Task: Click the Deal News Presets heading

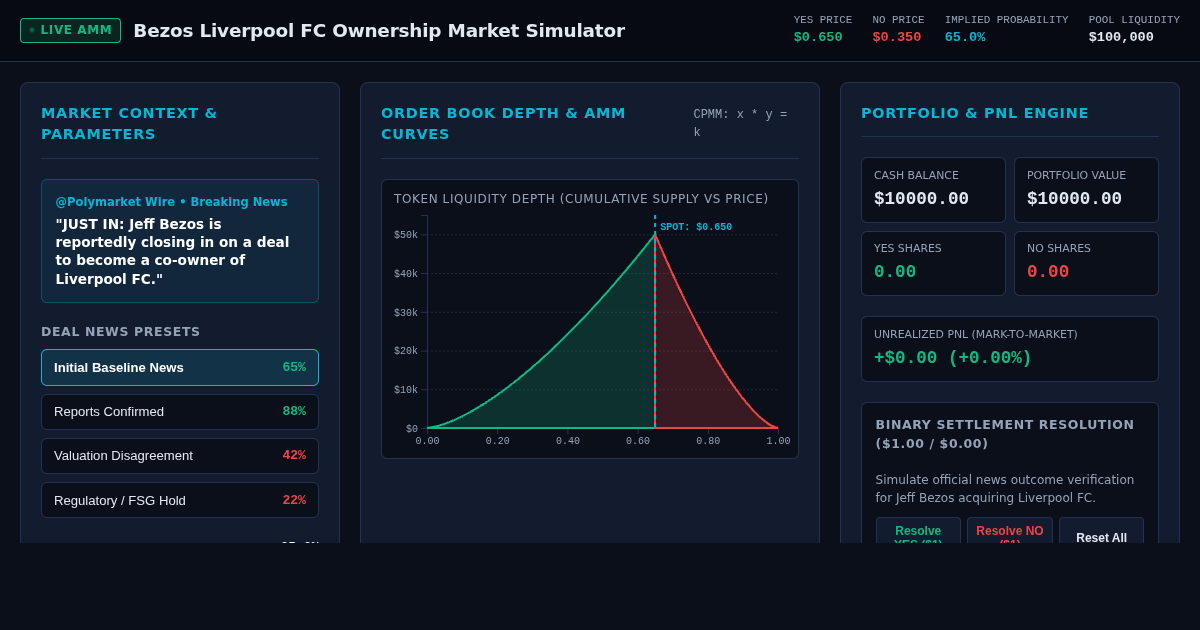Action: point(121,332)
